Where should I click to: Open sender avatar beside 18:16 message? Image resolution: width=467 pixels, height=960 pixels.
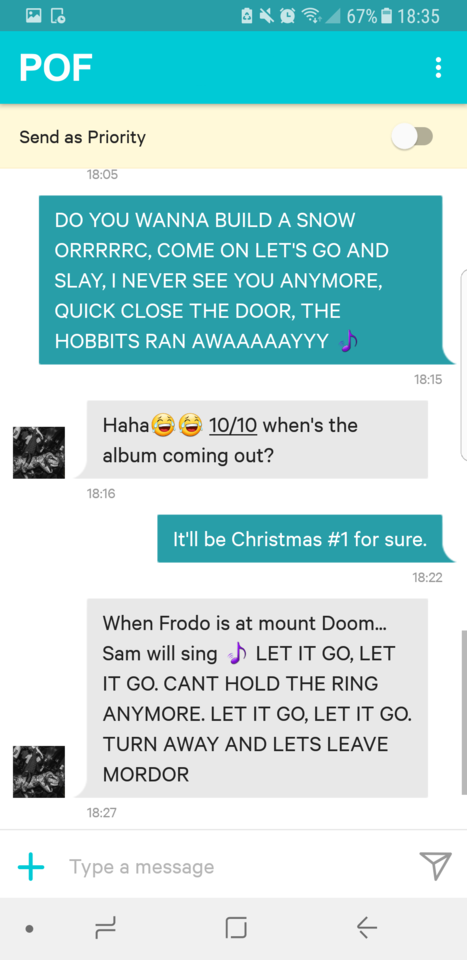click(39, 452)
